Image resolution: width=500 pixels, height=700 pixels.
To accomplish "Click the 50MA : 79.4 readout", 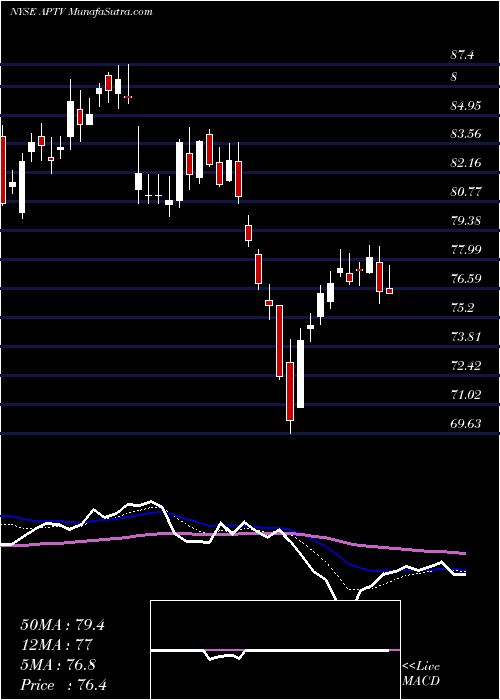I will [x=62, y=625].
